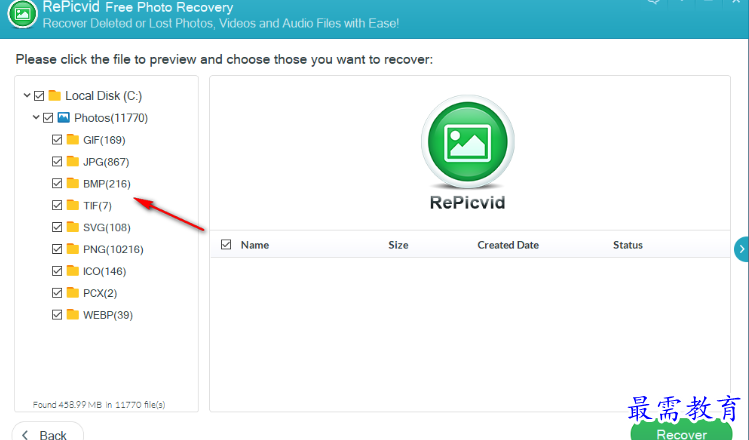
Task: Click the PNG folder icon
Action: (73, 249)
